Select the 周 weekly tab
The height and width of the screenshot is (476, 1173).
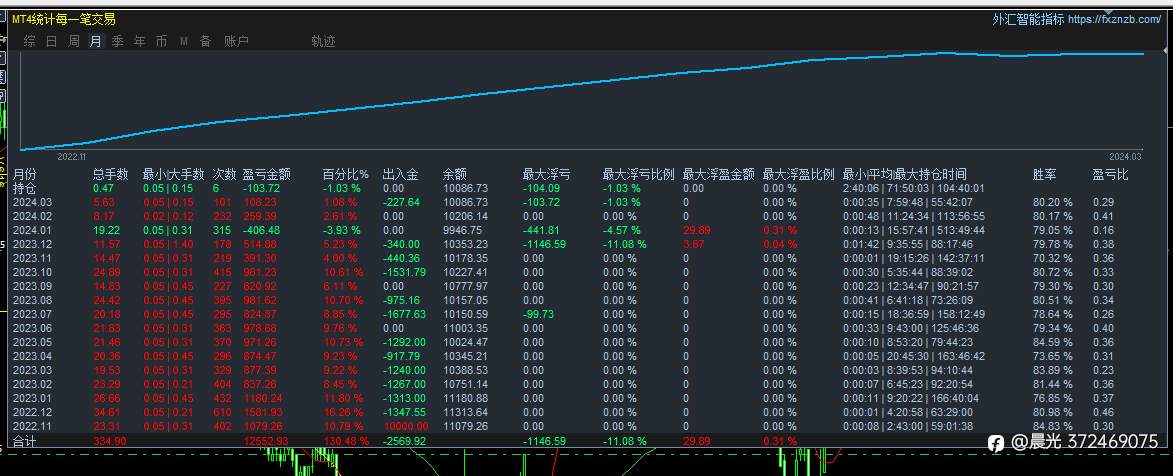[x=74, y=42]
